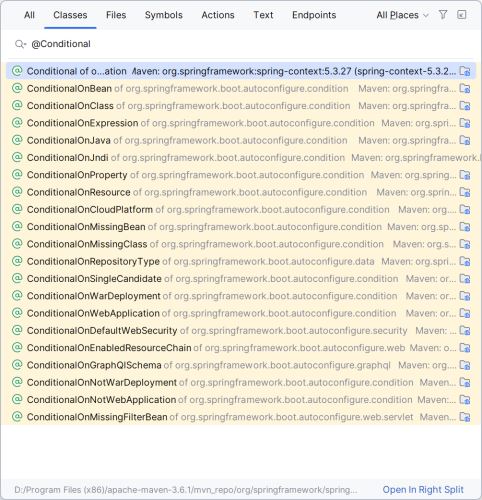The image size is (482, 500).
Task: Click annotation icon beside ConditionalOnMissingClass
Action: click(17, 244)
